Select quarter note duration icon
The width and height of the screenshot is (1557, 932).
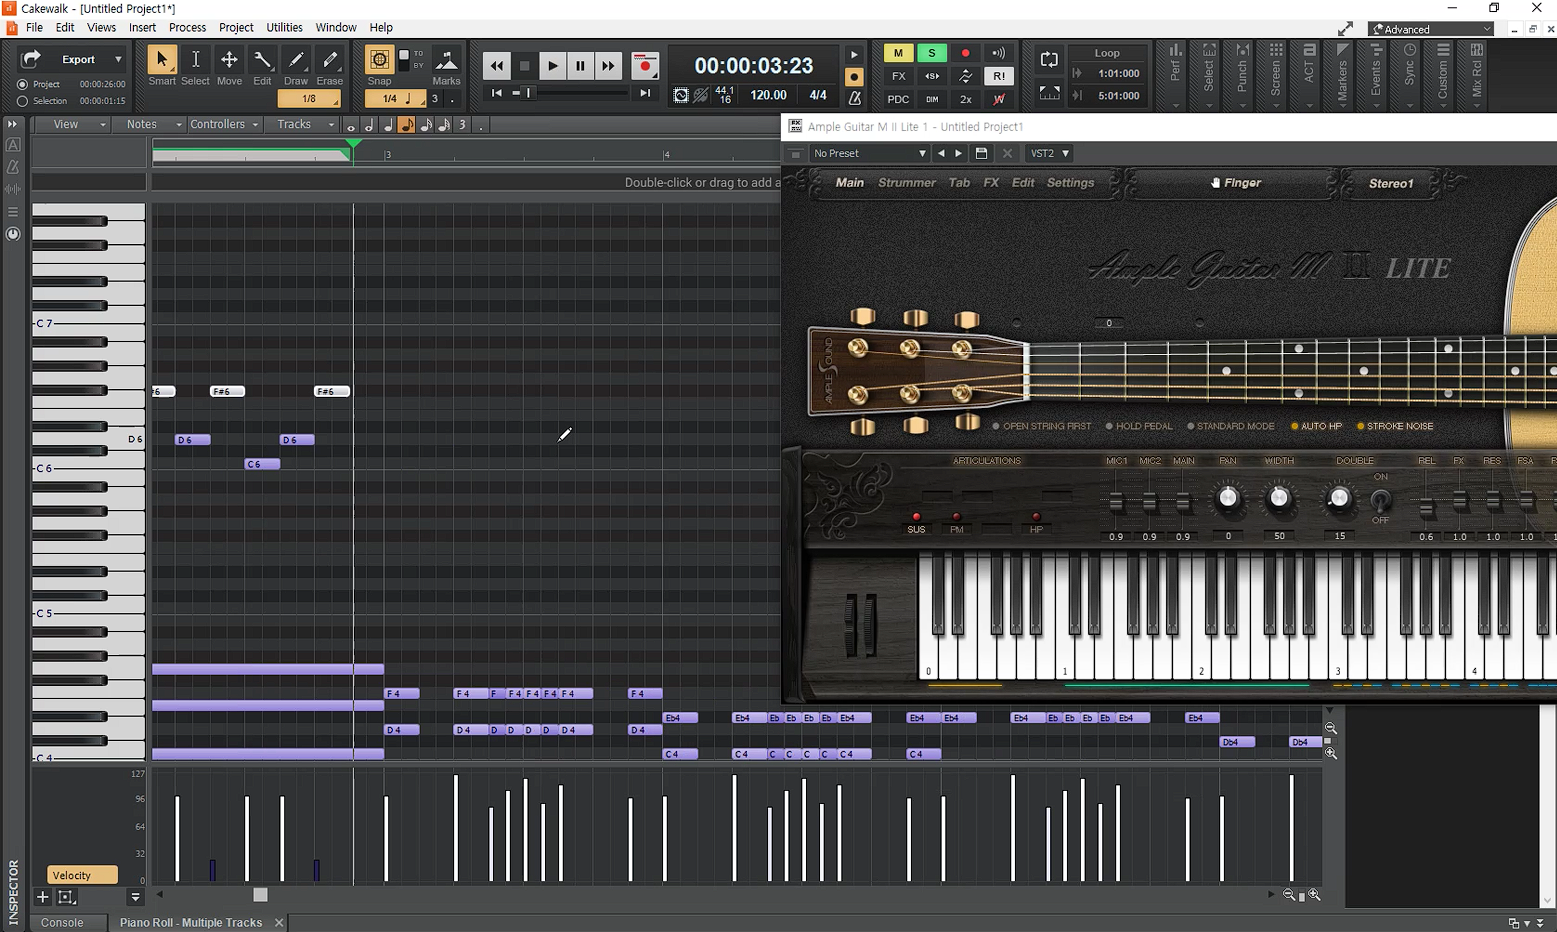(x=388, y=126)
